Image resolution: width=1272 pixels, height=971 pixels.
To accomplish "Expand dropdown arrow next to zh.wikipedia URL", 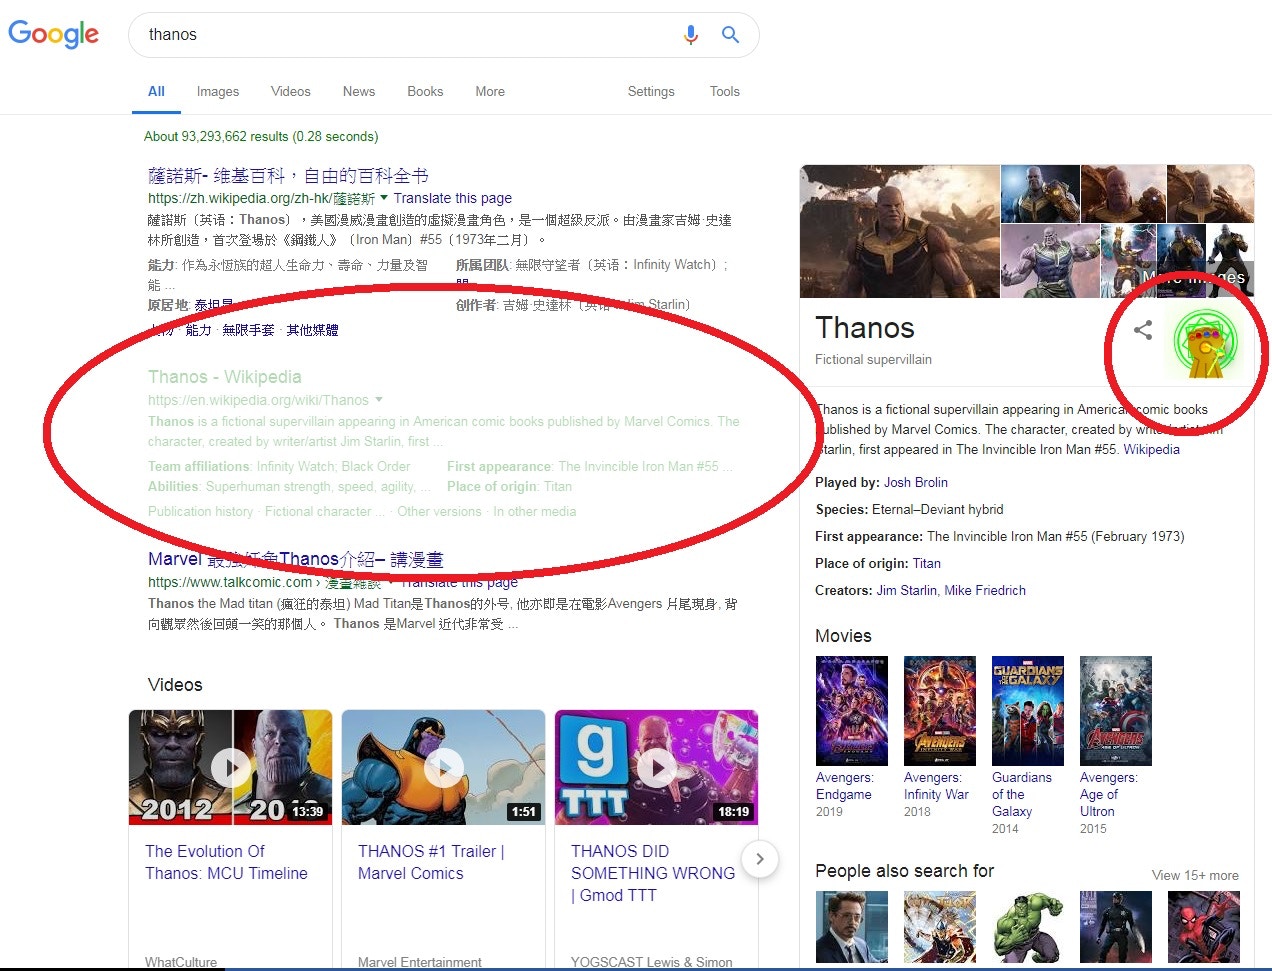I will click(384, 198).
